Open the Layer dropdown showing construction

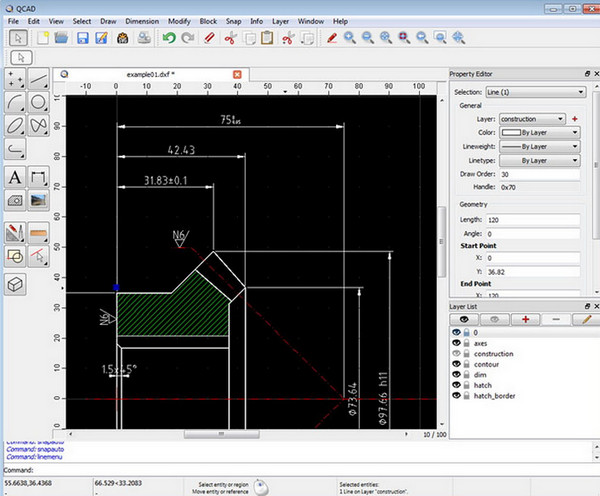tap(532, 119)
